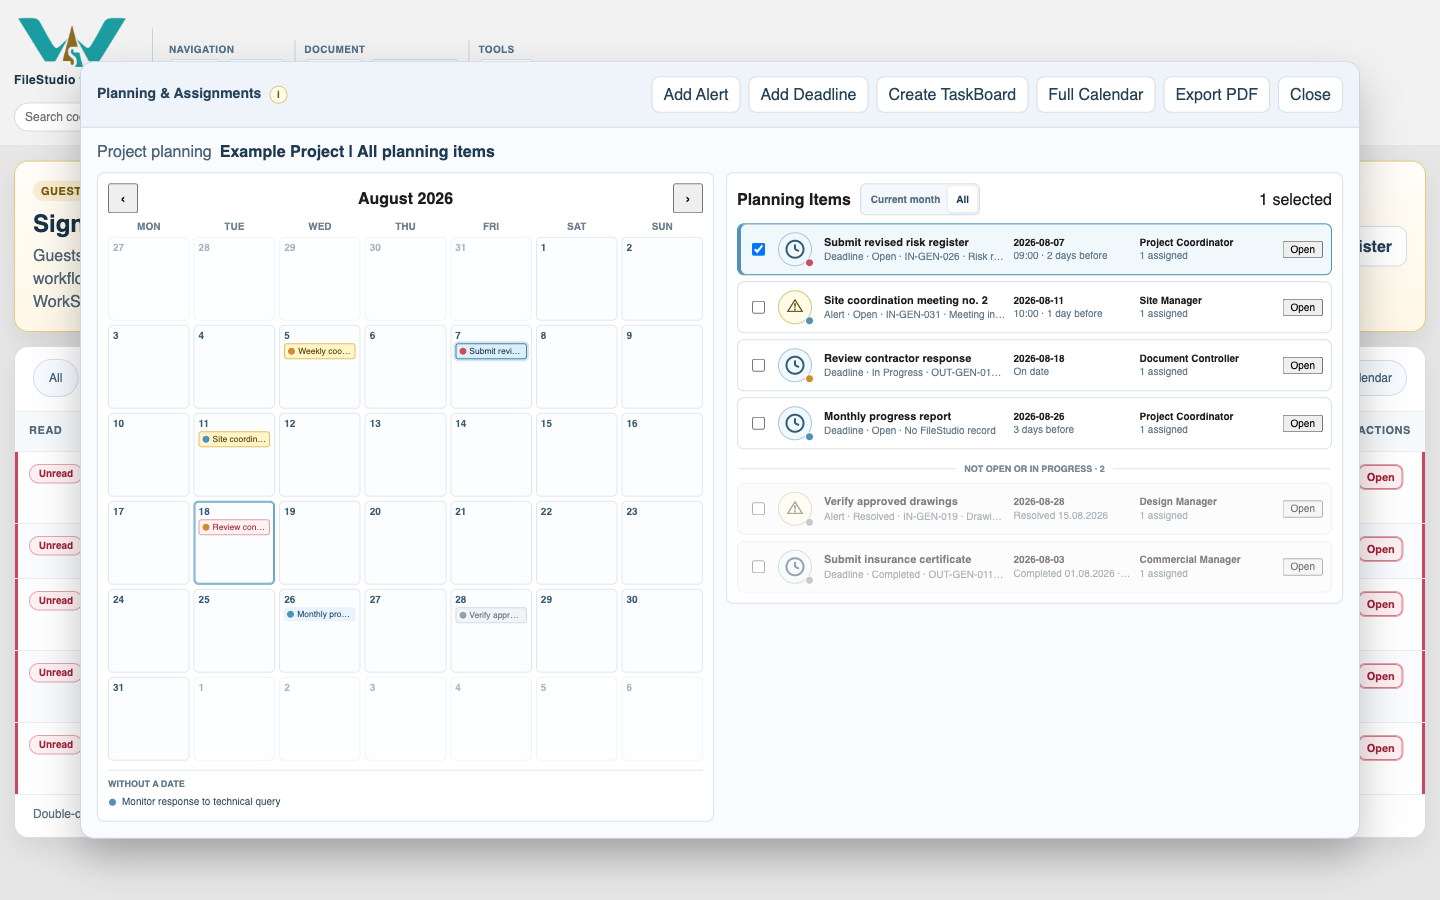1440x900 pixels.
Task: Uncheck the Submit revised risk register item
Action: pyautogui.click(x=758, y=250)
